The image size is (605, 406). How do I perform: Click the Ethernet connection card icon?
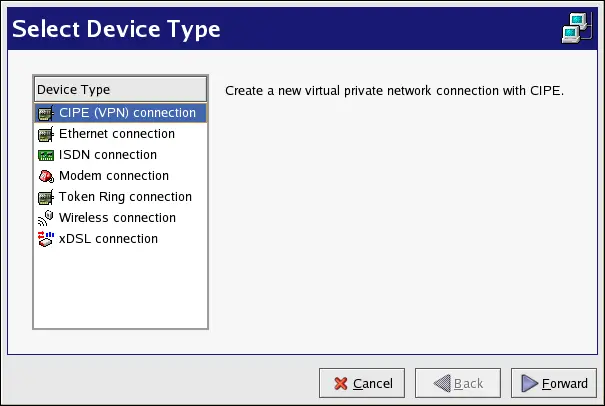tap(45, 134)
